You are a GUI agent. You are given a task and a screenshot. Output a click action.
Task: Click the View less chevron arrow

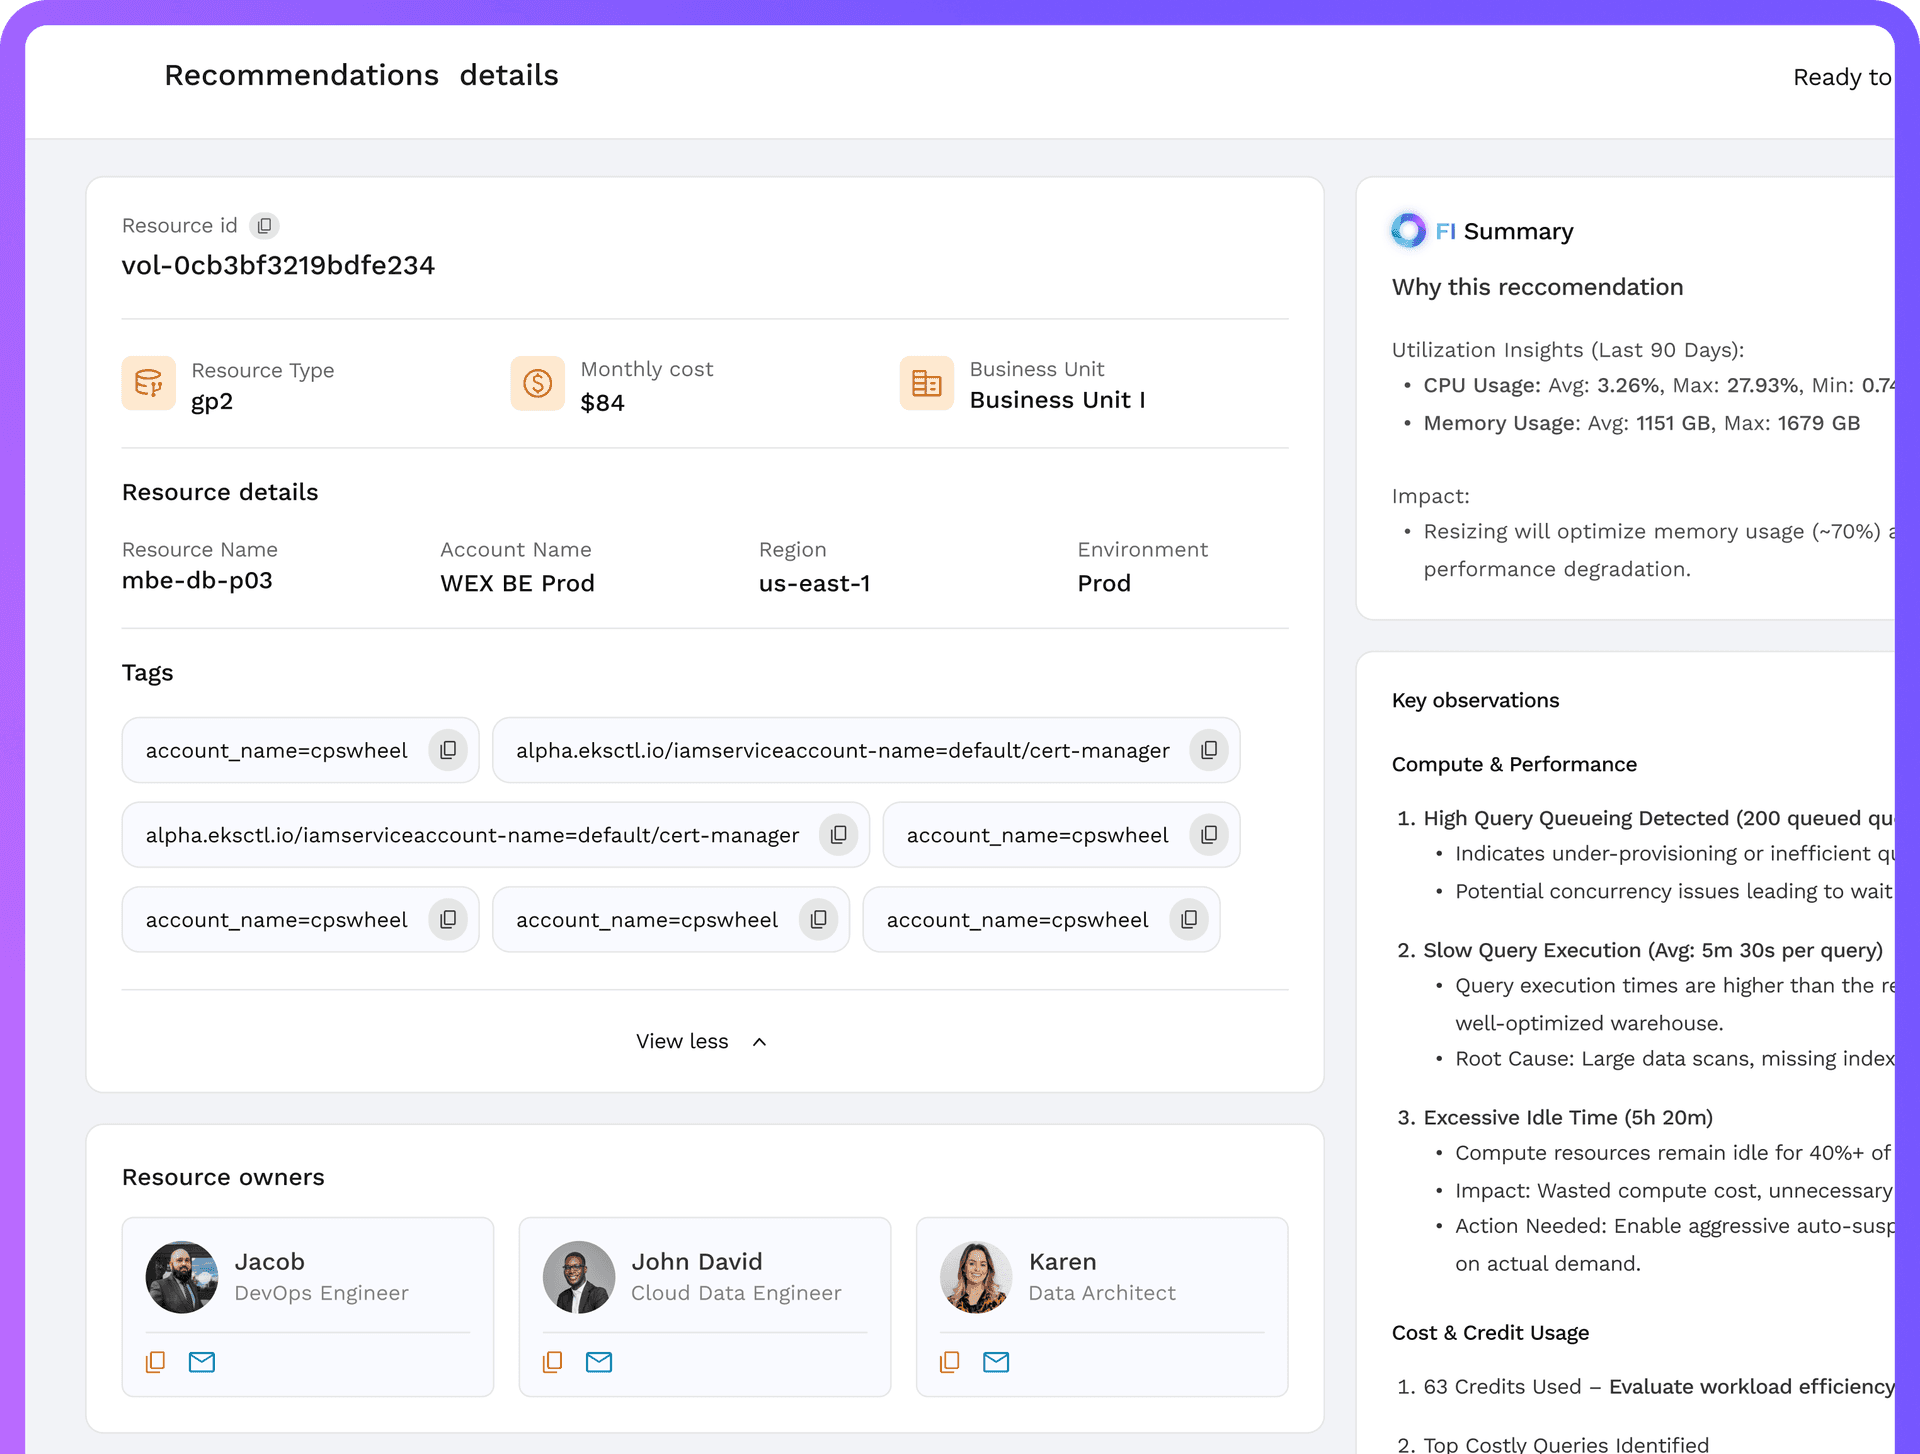pyautogui.click(x=760, y=1042)
